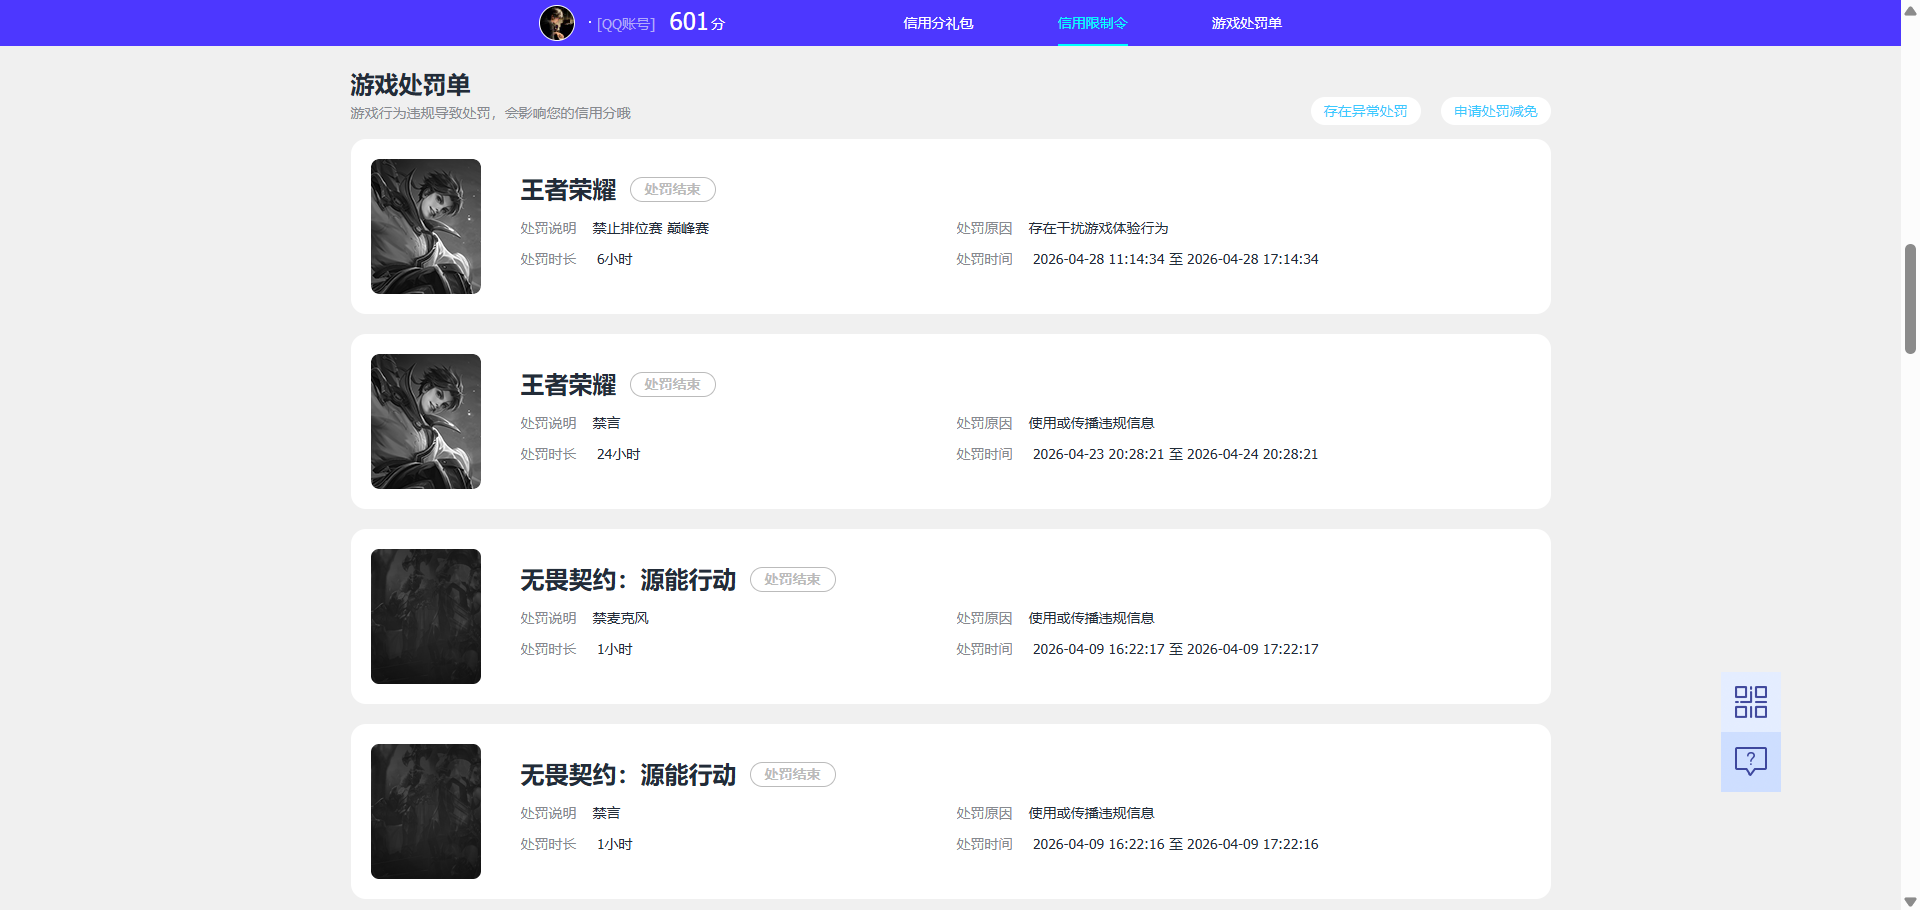Select the text 禁止排位赛 巅峰赛

tap(651, 228)
